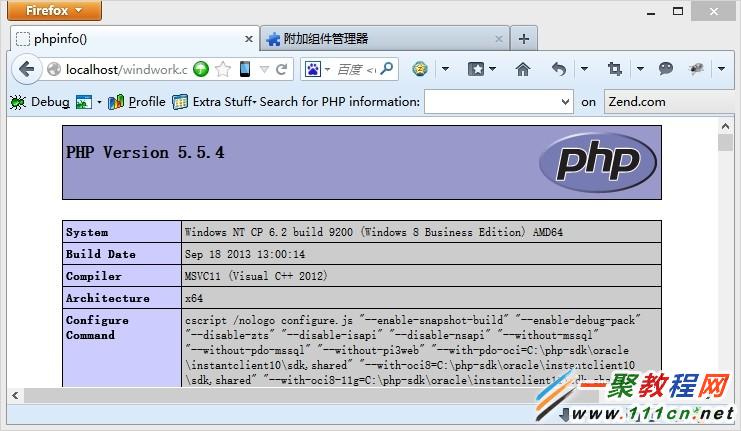
Task: Bookmark this page with star icon
Action: click(x=223, y=69)
